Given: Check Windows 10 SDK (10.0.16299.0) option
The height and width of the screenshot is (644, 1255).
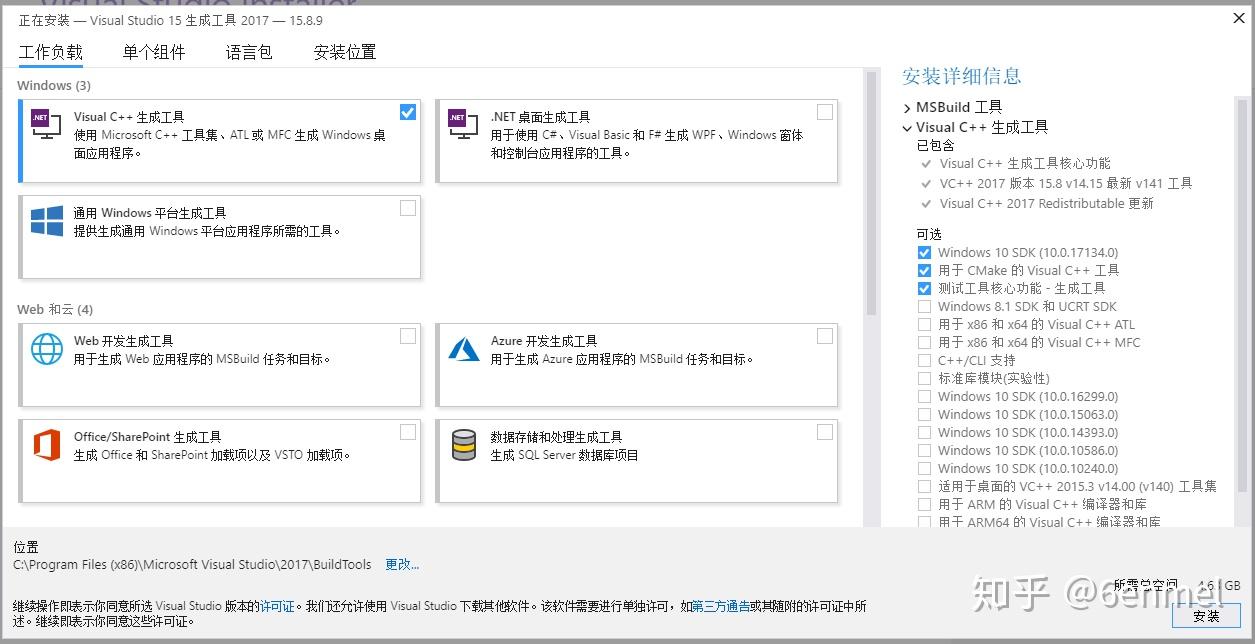Looking at the screenshot, I should click(924, 397).
